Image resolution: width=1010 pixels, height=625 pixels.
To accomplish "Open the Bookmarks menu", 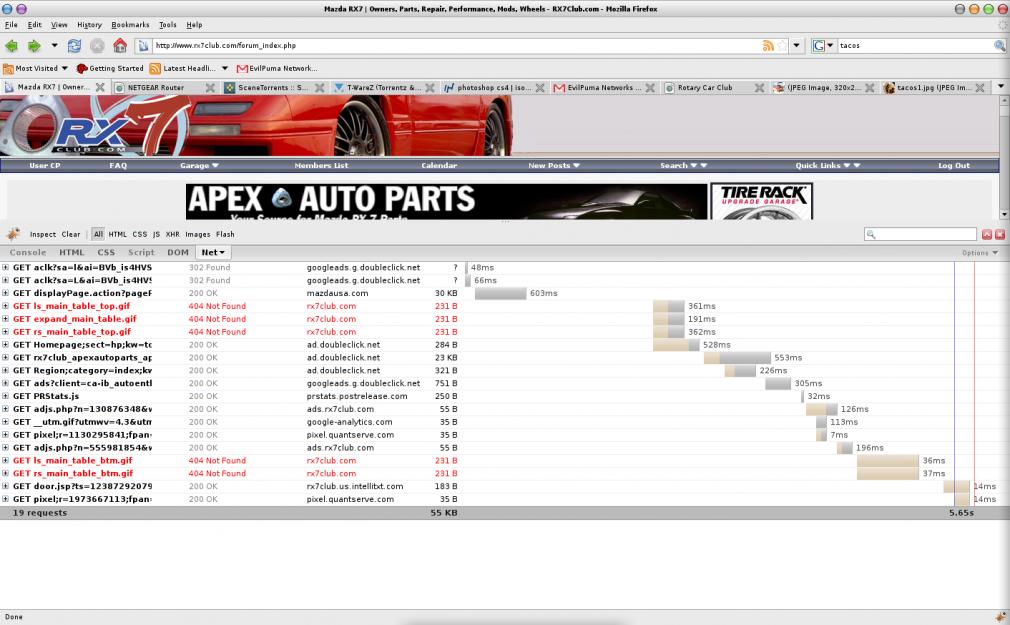I will pos(129,24).
